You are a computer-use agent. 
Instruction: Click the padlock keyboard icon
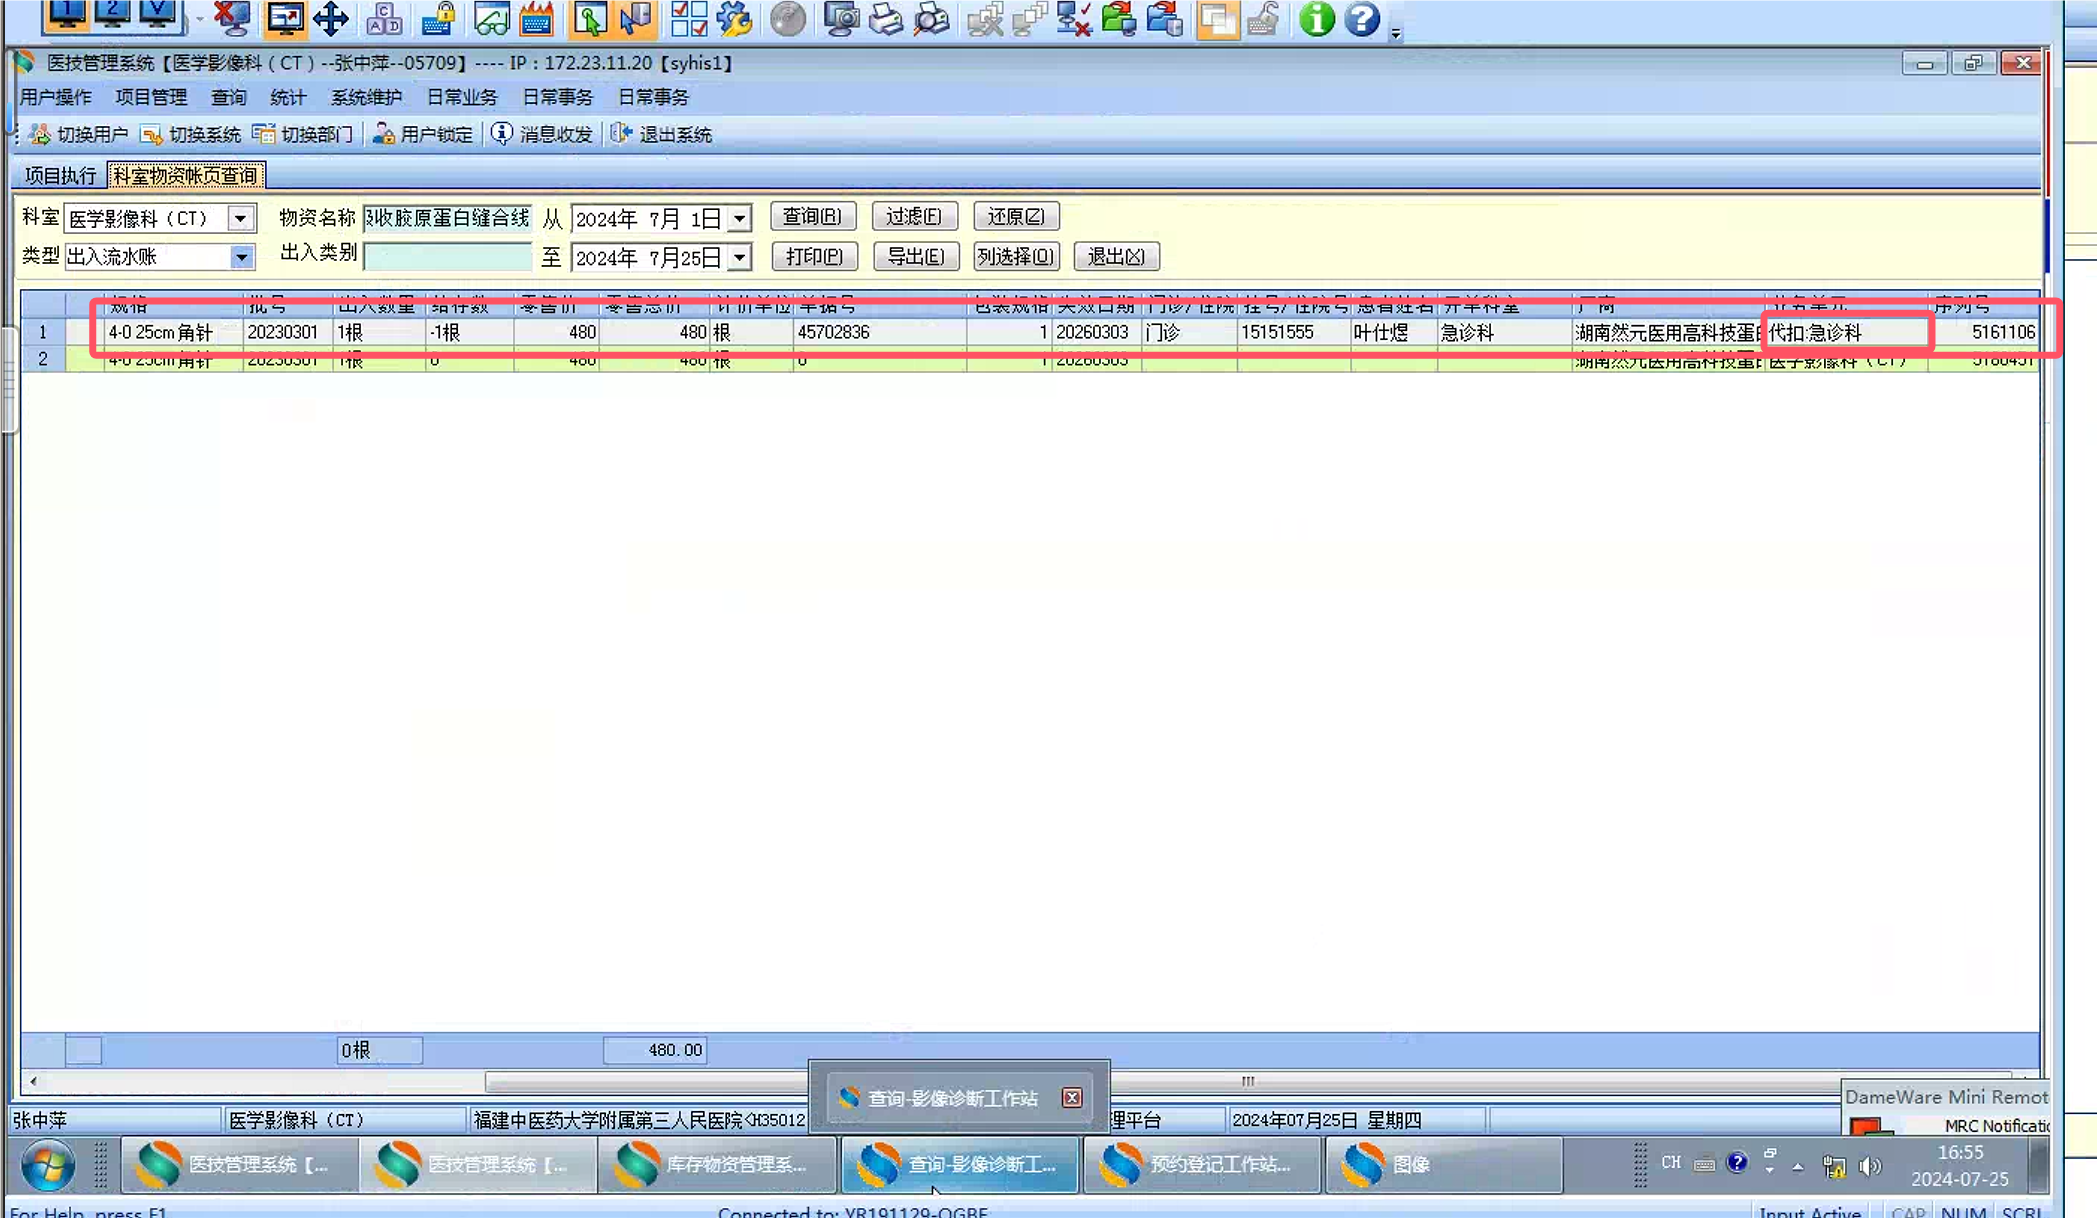tap(438, 18)
